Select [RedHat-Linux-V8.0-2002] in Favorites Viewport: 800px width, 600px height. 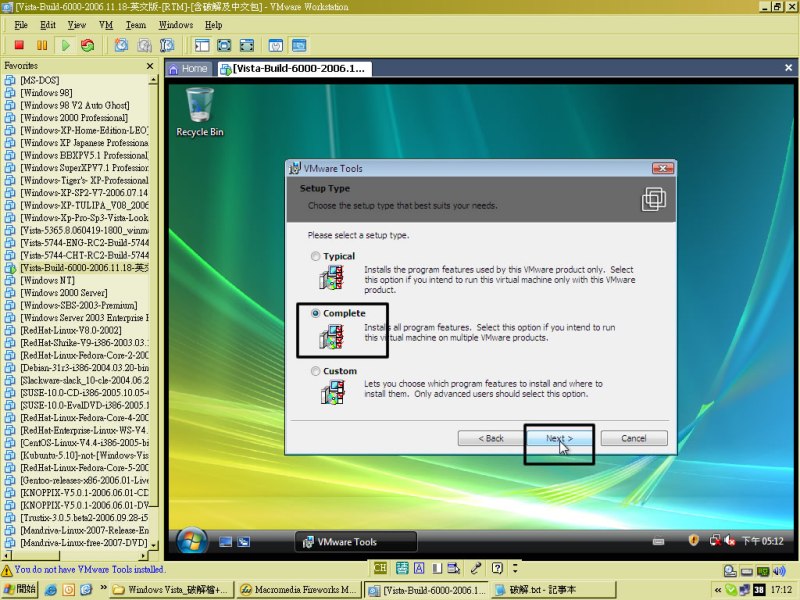71,331
